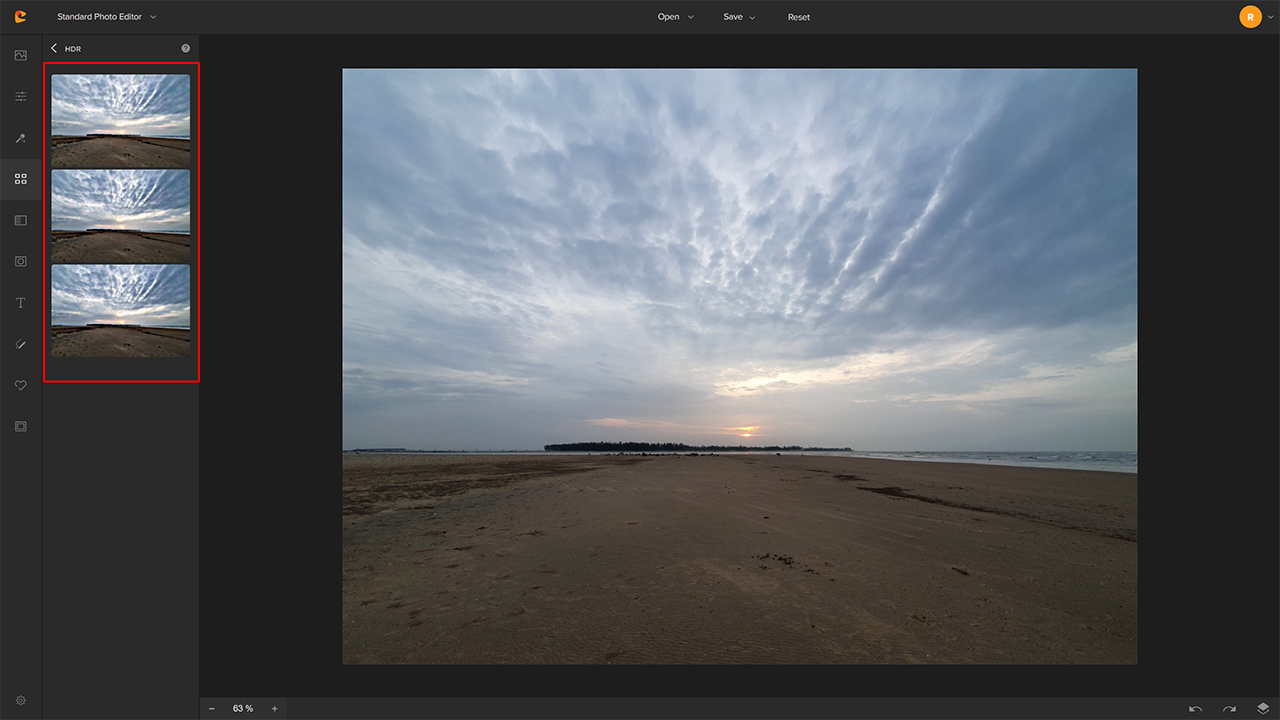Open the Filters grid icon
Image resolution: width=1280 pixels, height=720 pixels.
[20, 179]
